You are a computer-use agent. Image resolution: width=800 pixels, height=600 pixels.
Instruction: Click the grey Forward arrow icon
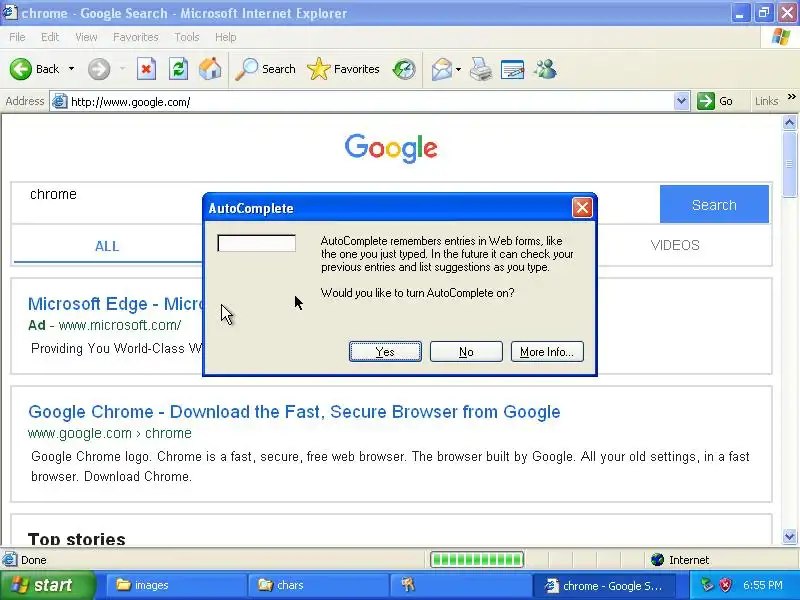[98, 69]
